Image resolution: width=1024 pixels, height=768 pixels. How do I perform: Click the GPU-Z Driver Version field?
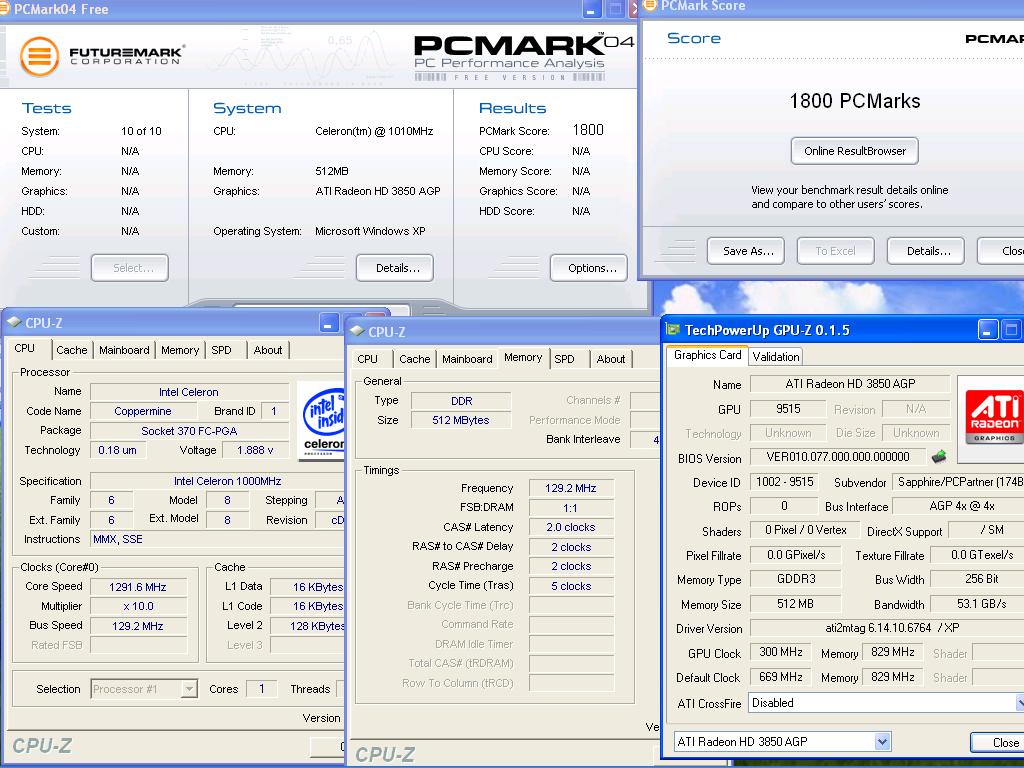[887, 628]
